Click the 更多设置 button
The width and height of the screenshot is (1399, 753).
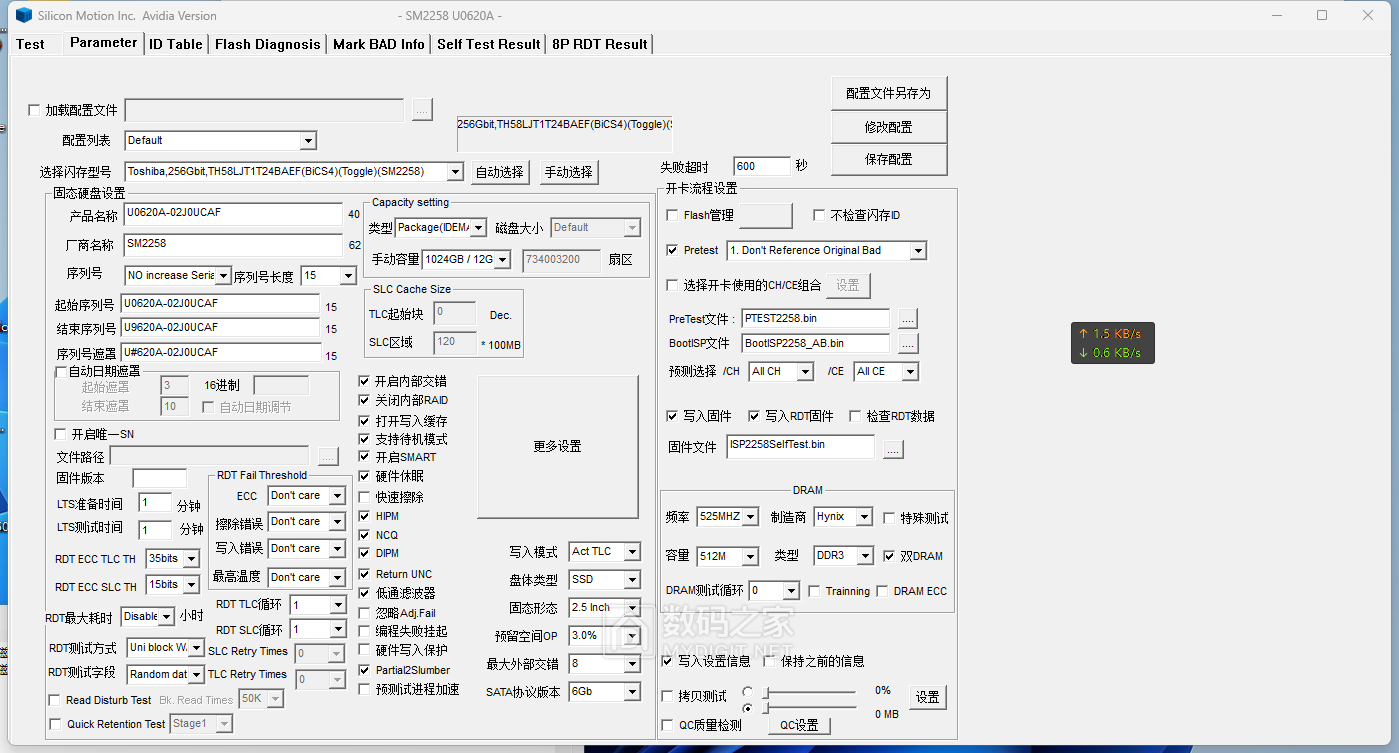[x=557, y=447]
